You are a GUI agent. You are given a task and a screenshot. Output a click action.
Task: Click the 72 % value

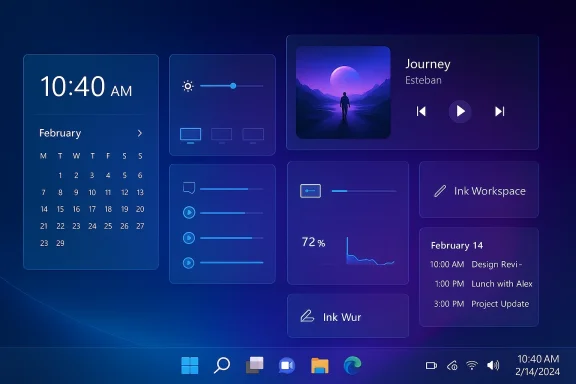[x=313, y=242]
